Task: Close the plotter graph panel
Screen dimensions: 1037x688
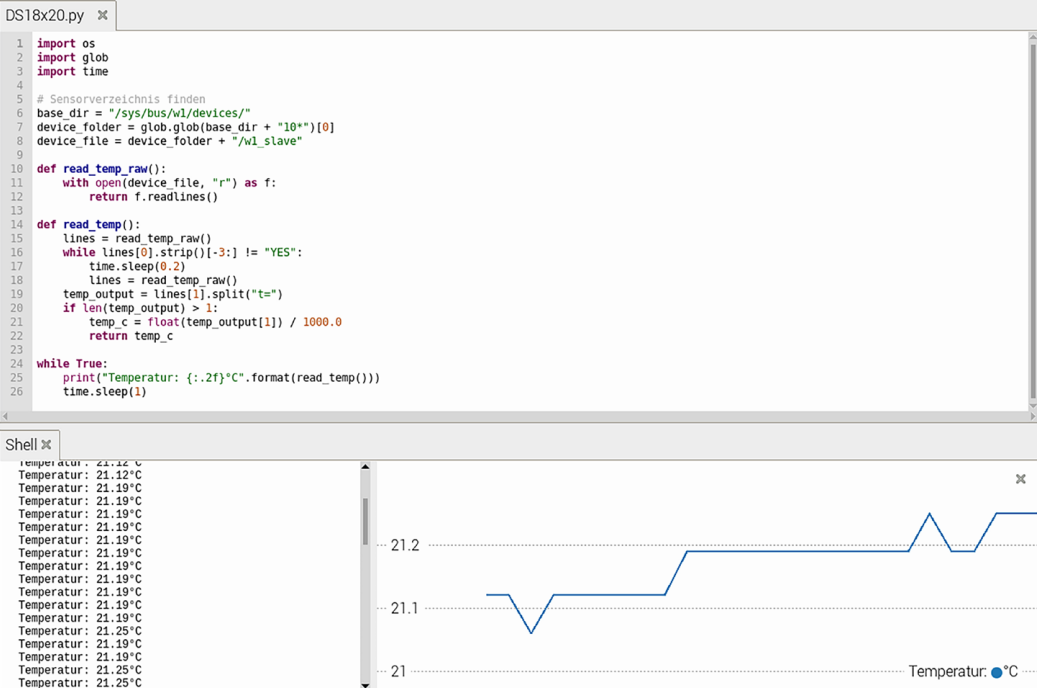Action: [x=1020, y=479]
